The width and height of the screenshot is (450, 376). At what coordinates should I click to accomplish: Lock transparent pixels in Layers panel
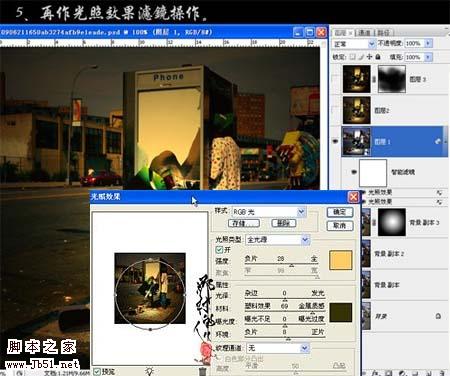tap(353, 57)
